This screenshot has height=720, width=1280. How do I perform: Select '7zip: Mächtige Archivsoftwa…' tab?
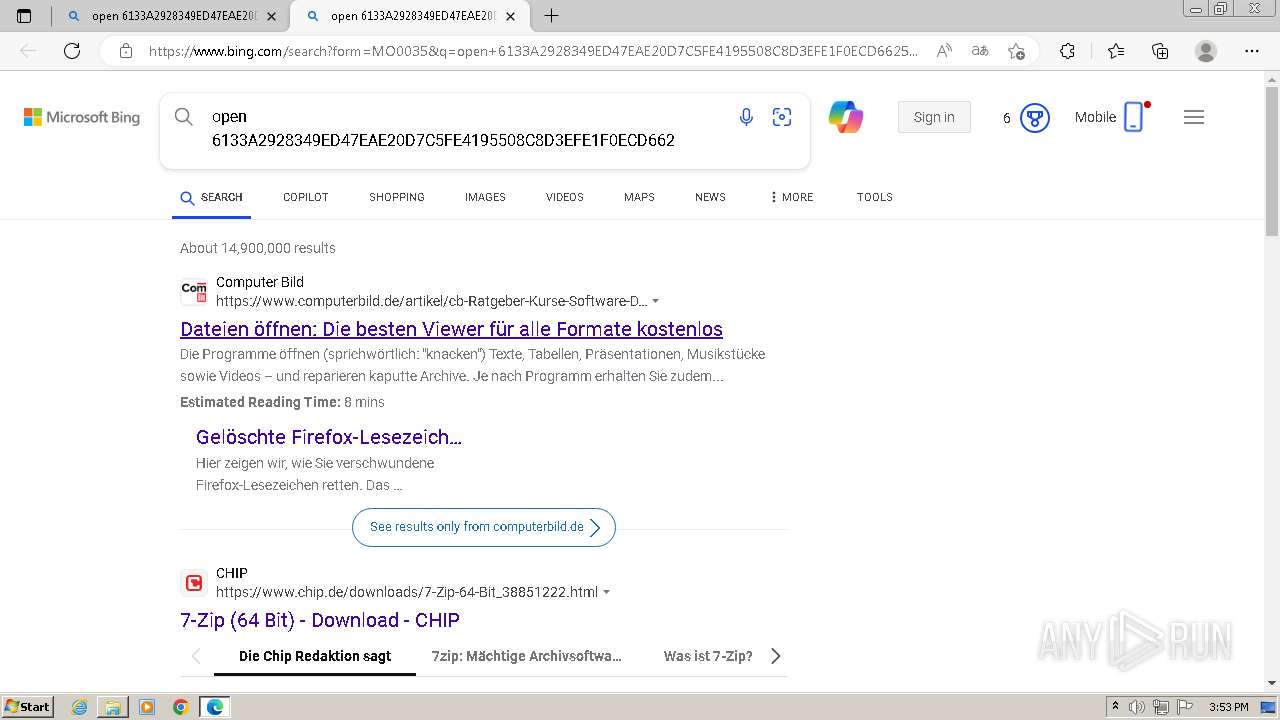[527, 656]
